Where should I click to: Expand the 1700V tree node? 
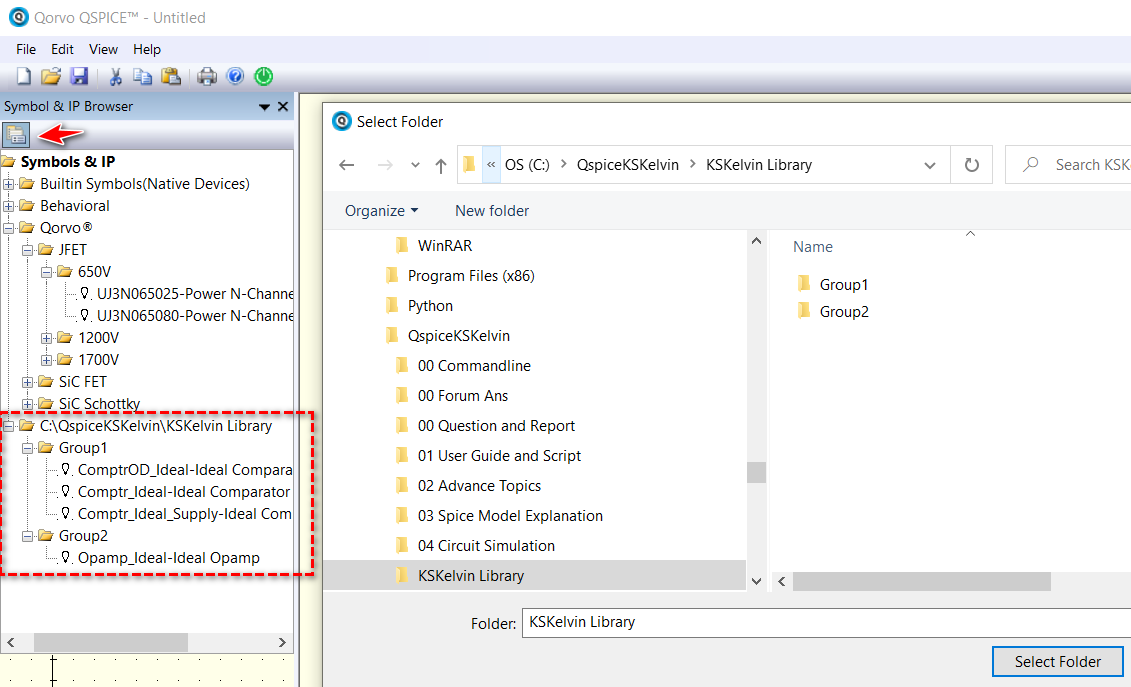click(x=46, y=360)
